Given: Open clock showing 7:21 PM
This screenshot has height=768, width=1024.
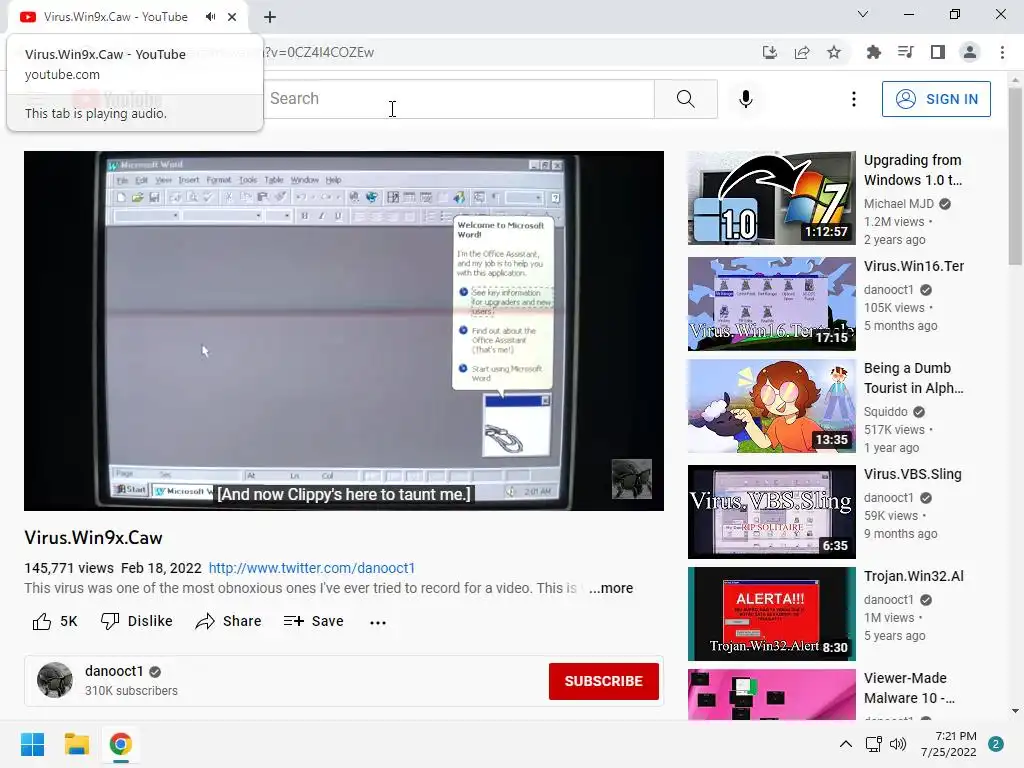Looking at the screenshot, I should (948, 744).
